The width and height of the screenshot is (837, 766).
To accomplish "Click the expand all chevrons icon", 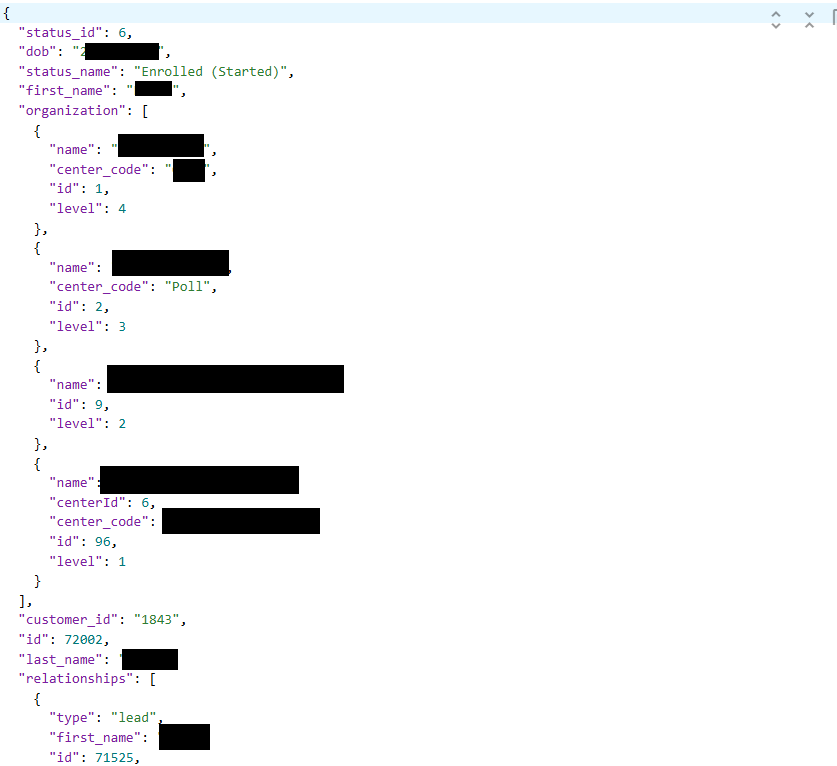I will [776, 20].
